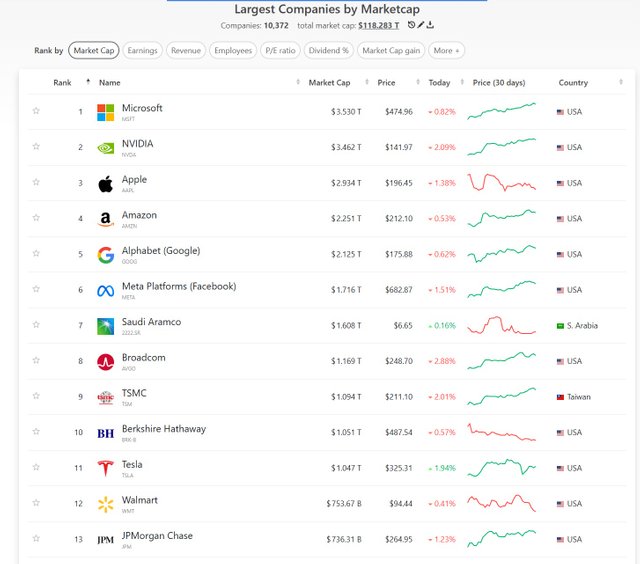The height and width of the screenshot is (564, 640).
Task: Click the Alphabet Google logo icon
Action: (105, 255)
